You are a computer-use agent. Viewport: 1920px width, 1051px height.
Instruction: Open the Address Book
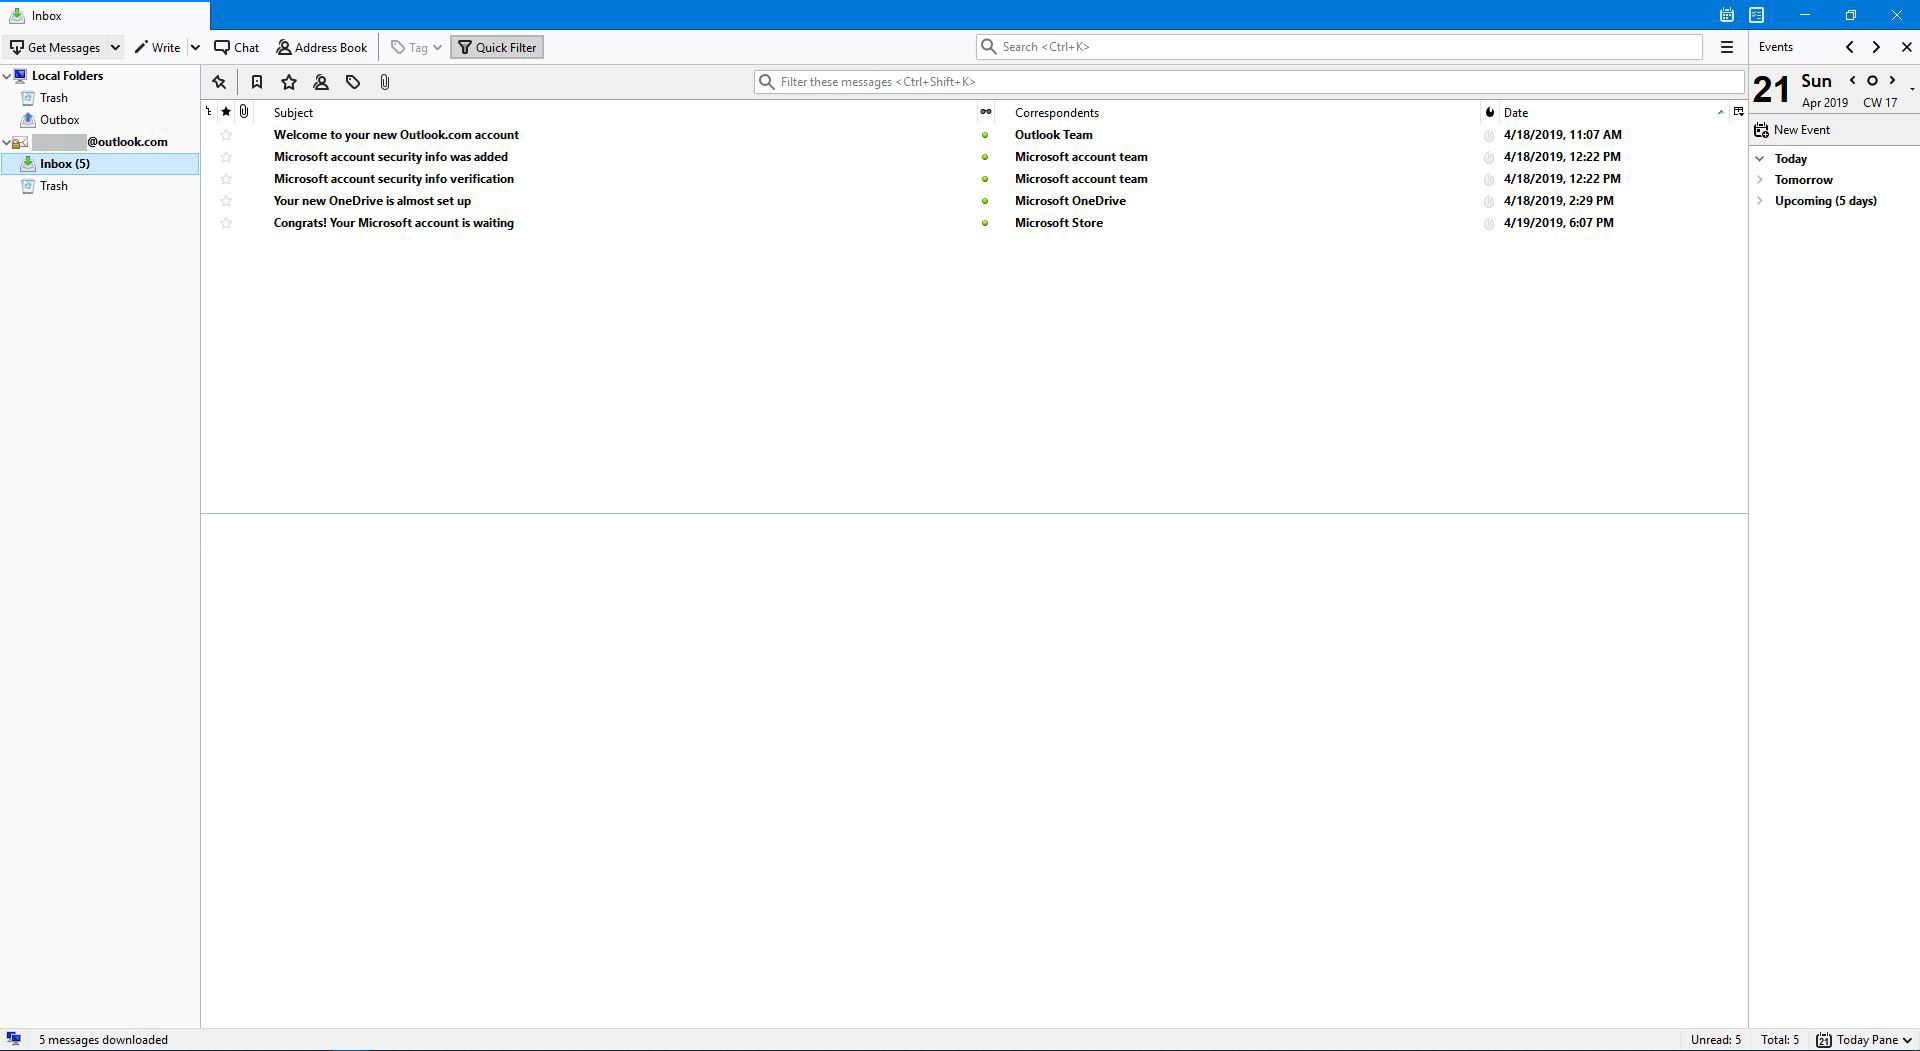[322, 47]
